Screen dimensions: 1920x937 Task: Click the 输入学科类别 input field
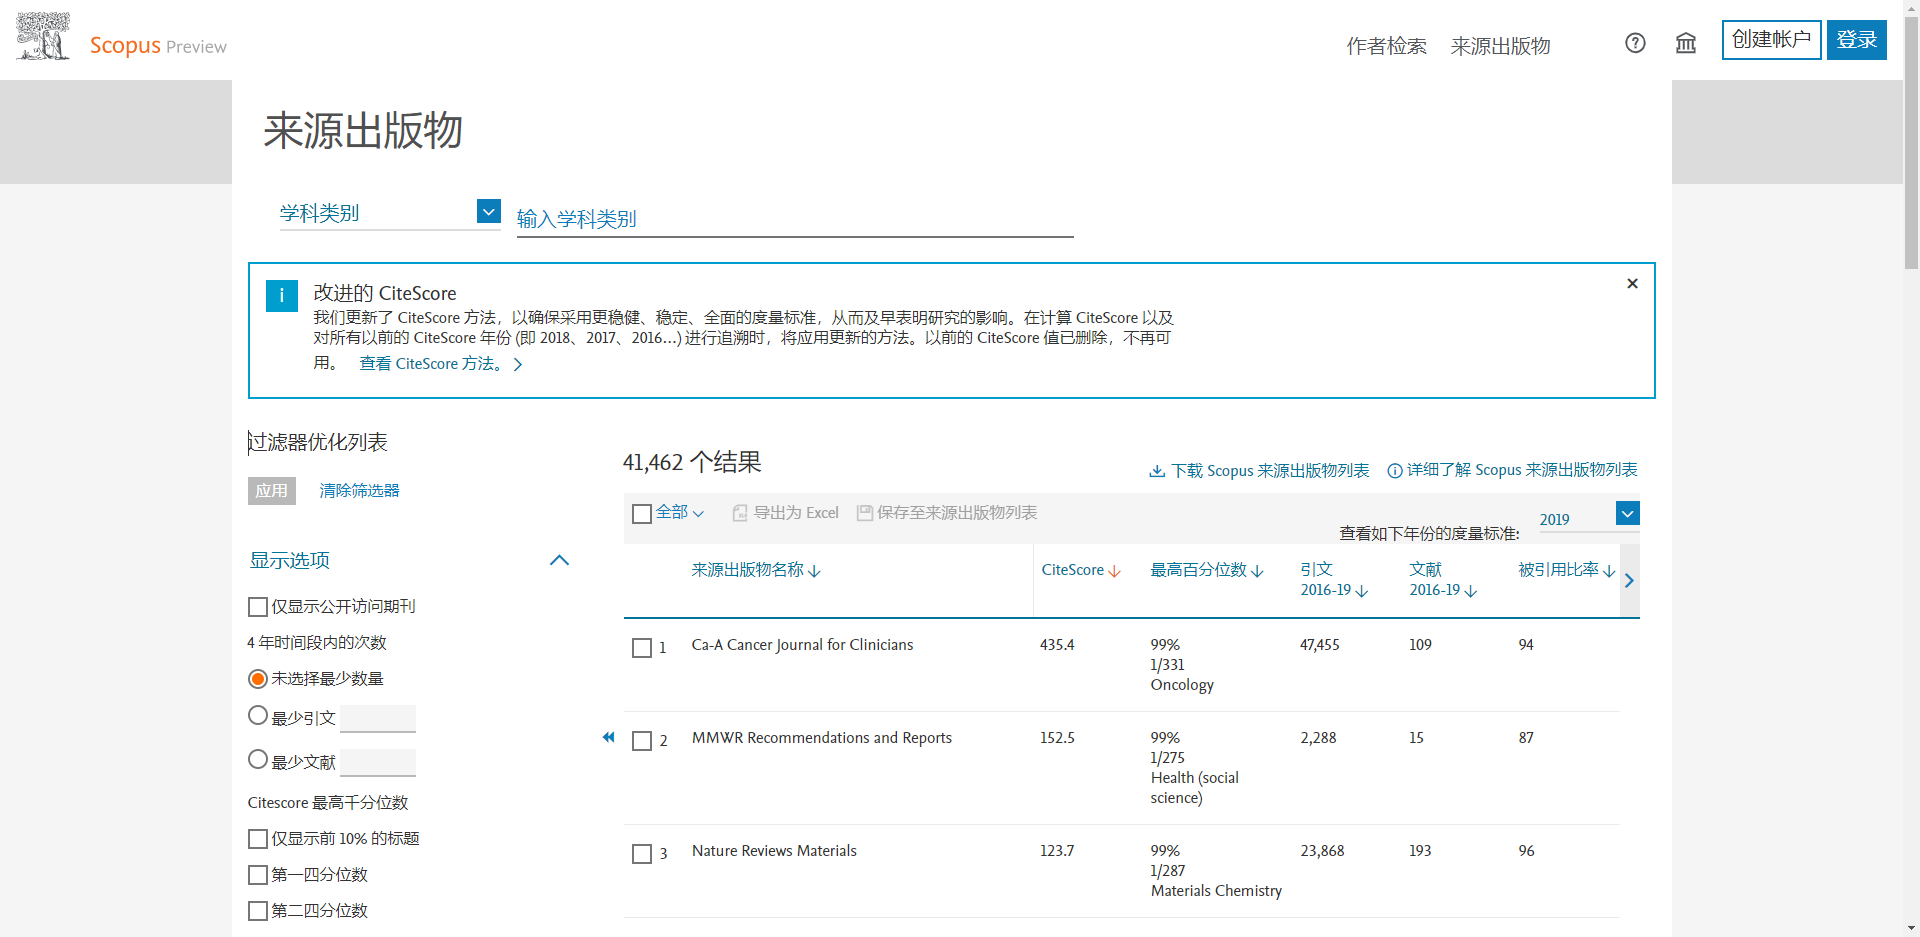(x=795, y=219)
